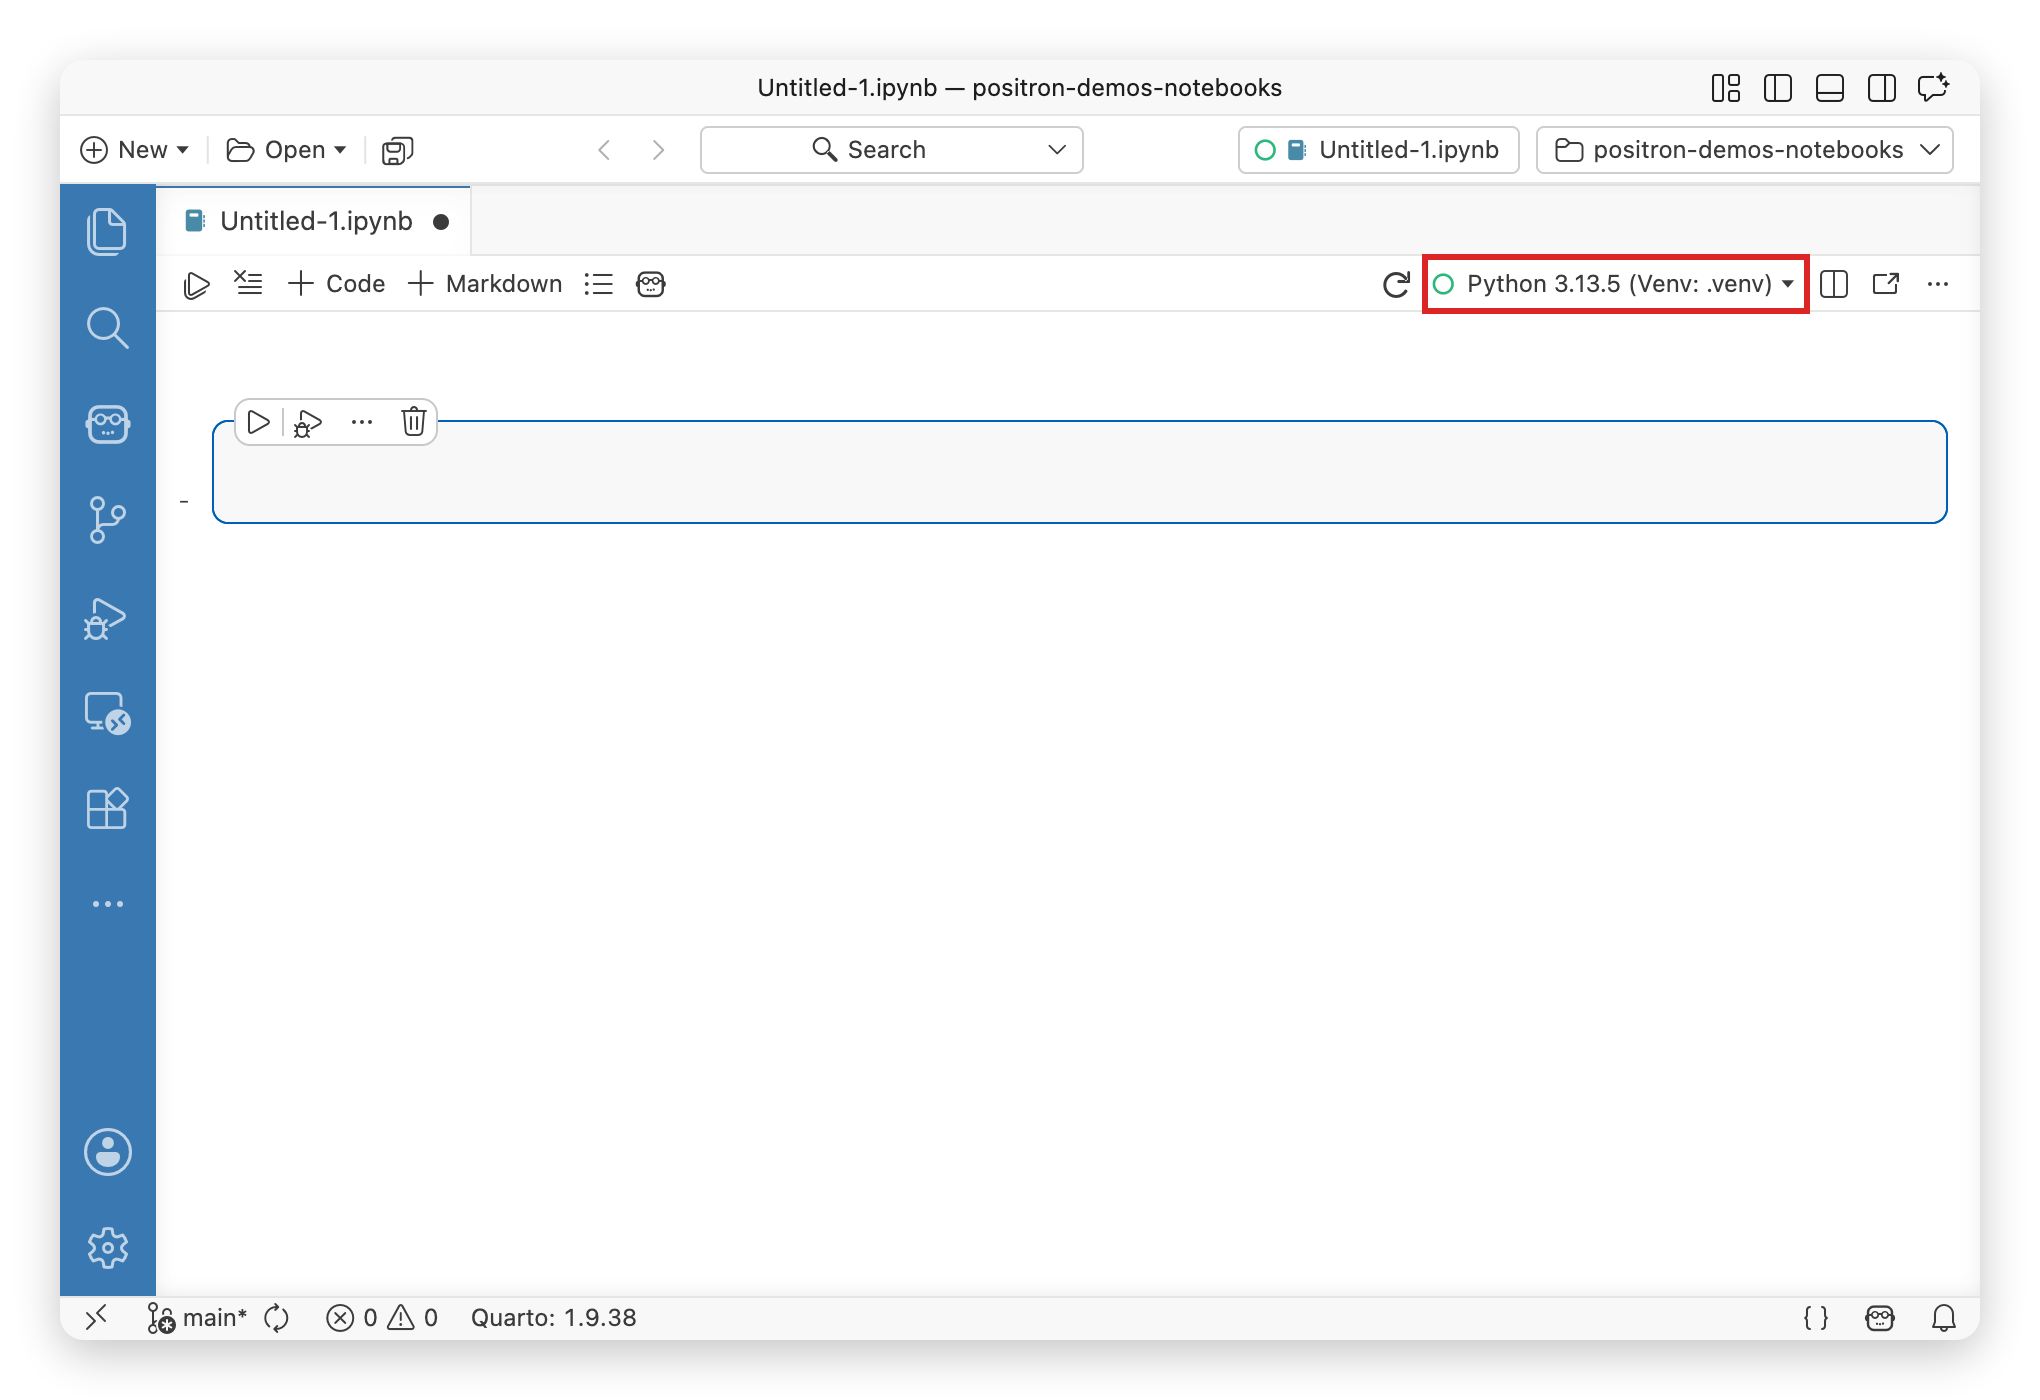The height and width of the screenshot is (1400, 2040).
Task: Open the Open dropdown menu
Action: click(287, 150)
